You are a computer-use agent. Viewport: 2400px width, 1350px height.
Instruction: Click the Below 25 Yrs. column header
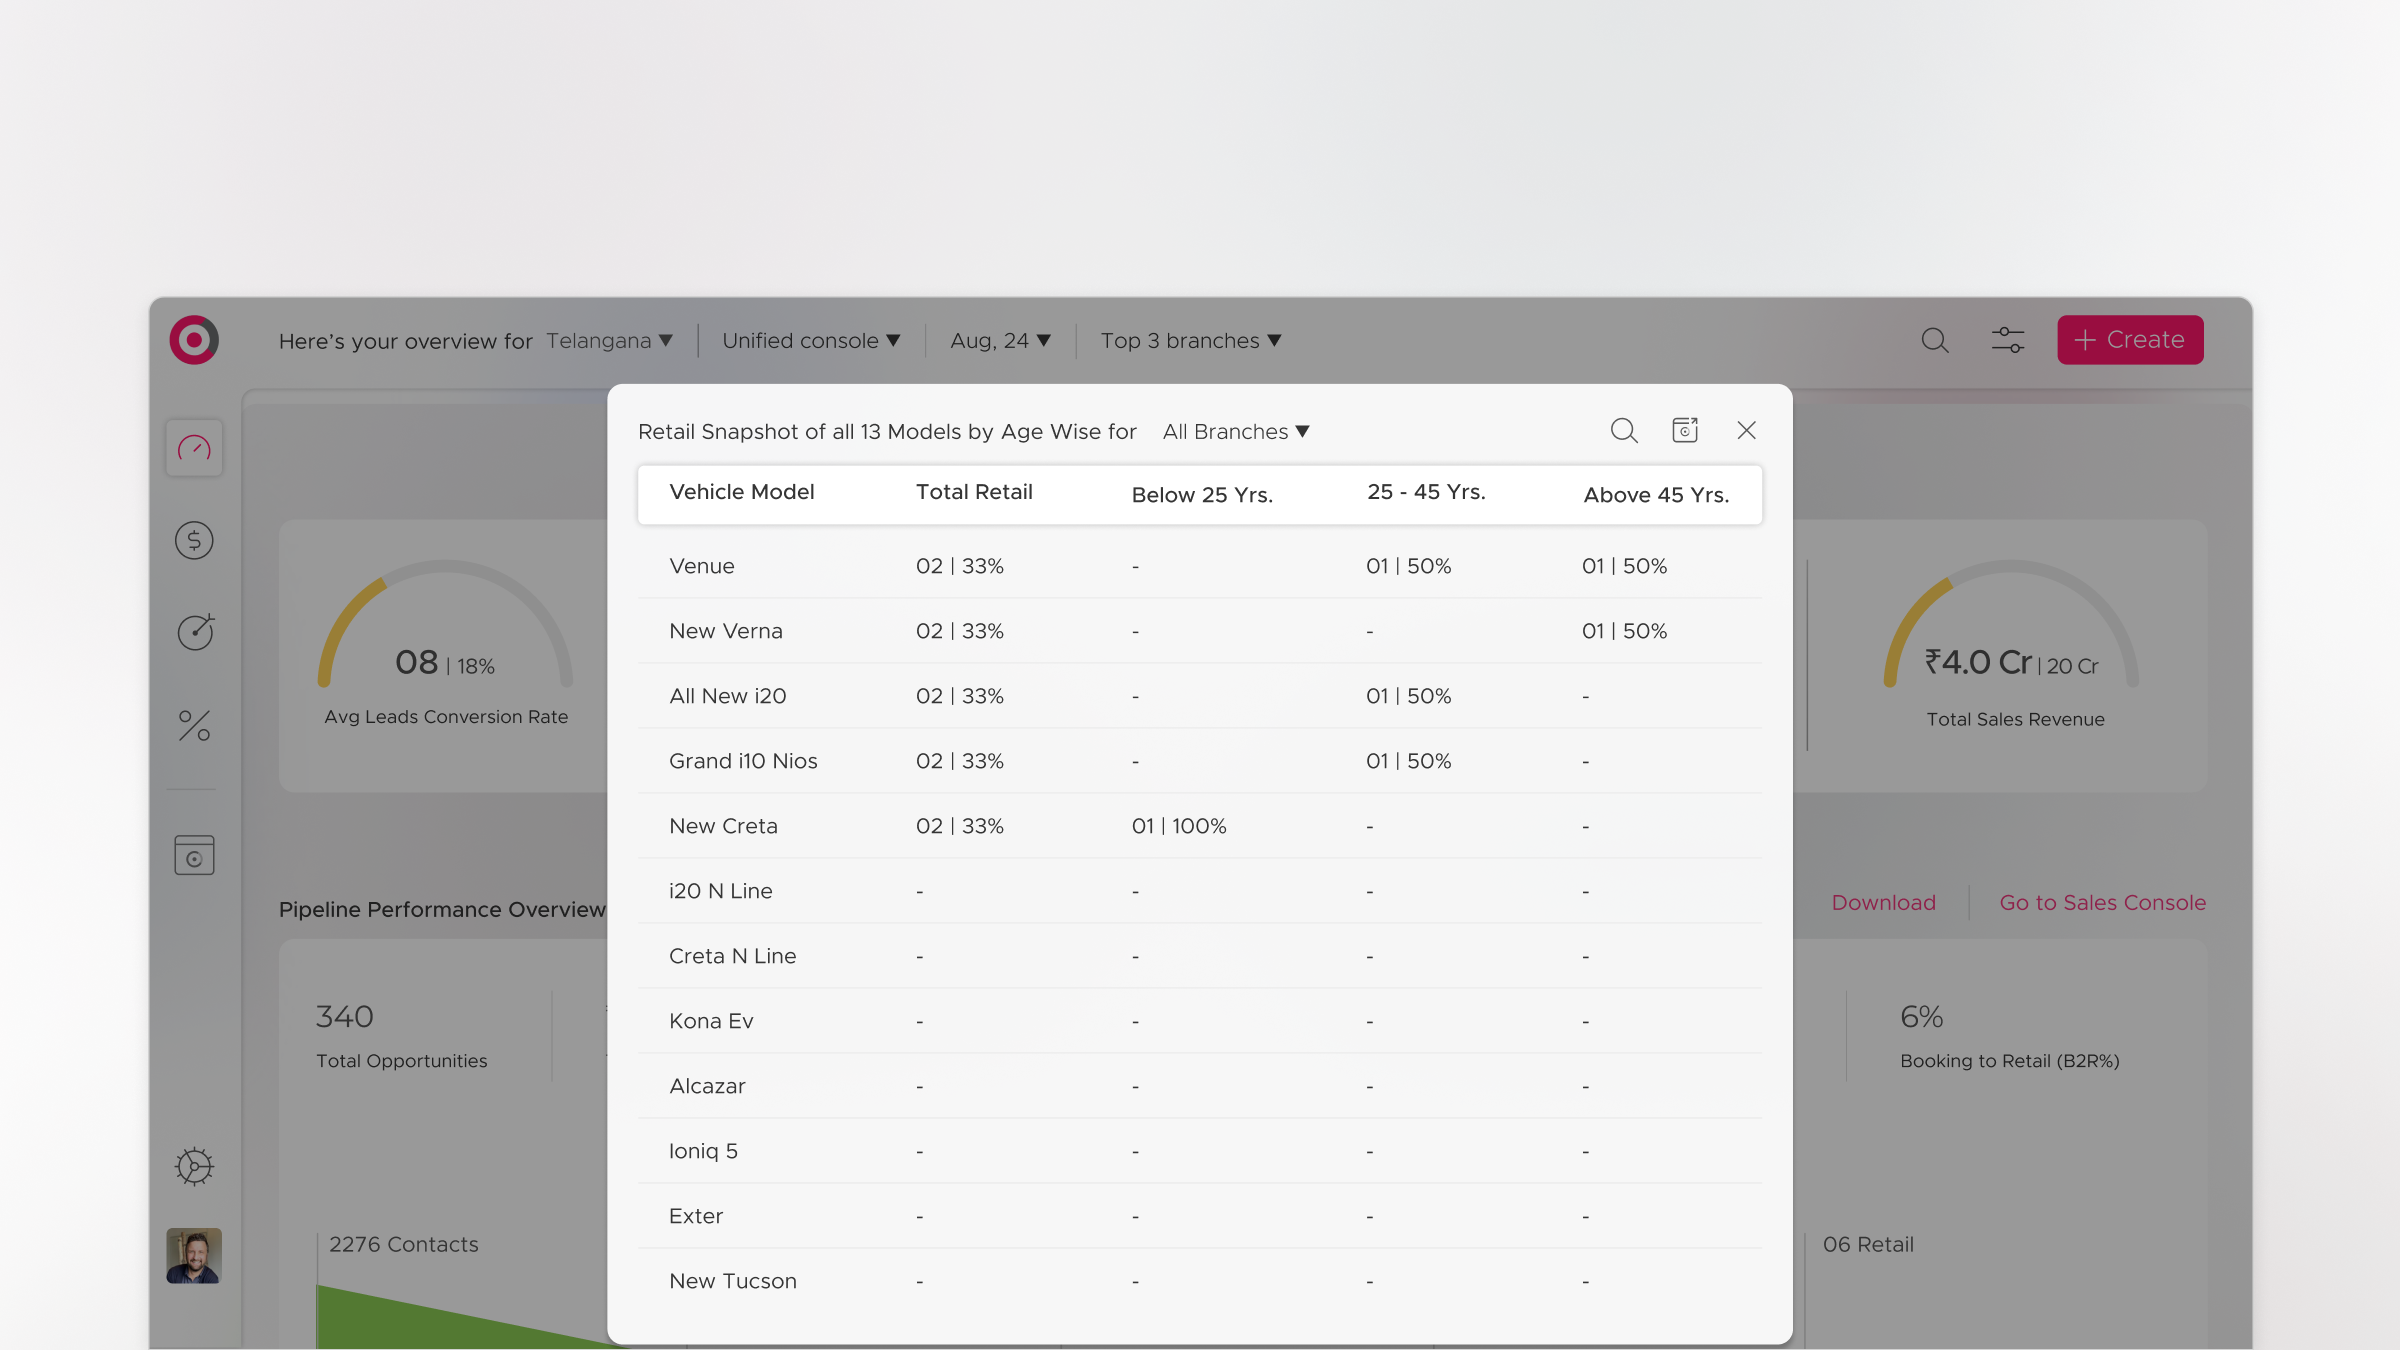coord(1202,495)
